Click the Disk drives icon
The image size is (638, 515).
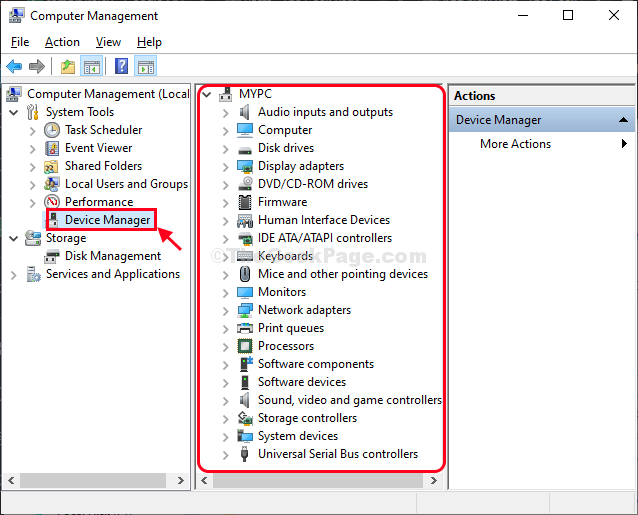click(x=245, y=149)
